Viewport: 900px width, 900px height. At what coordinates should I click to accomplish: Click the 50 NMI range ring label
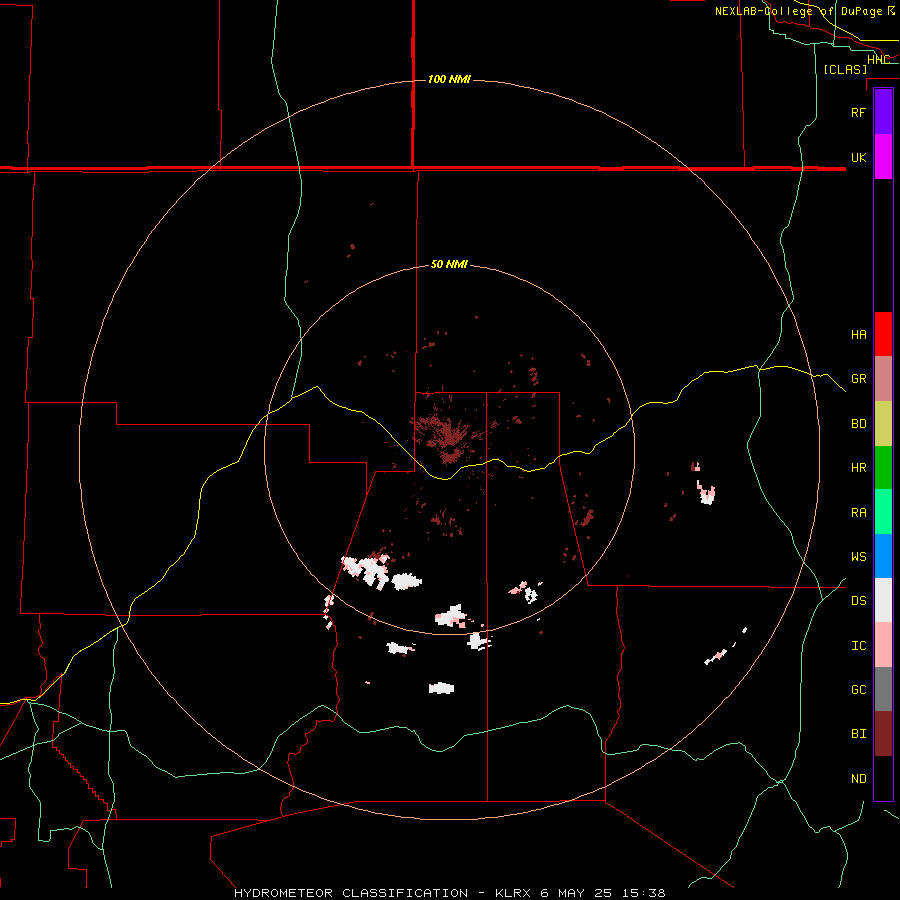[x=449, y=264]
